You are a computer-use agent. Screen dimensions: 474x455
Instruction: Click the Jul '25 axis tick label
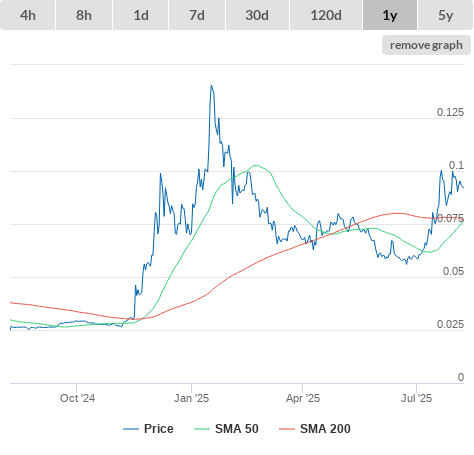pyautogui.click(x=417, y=398)
